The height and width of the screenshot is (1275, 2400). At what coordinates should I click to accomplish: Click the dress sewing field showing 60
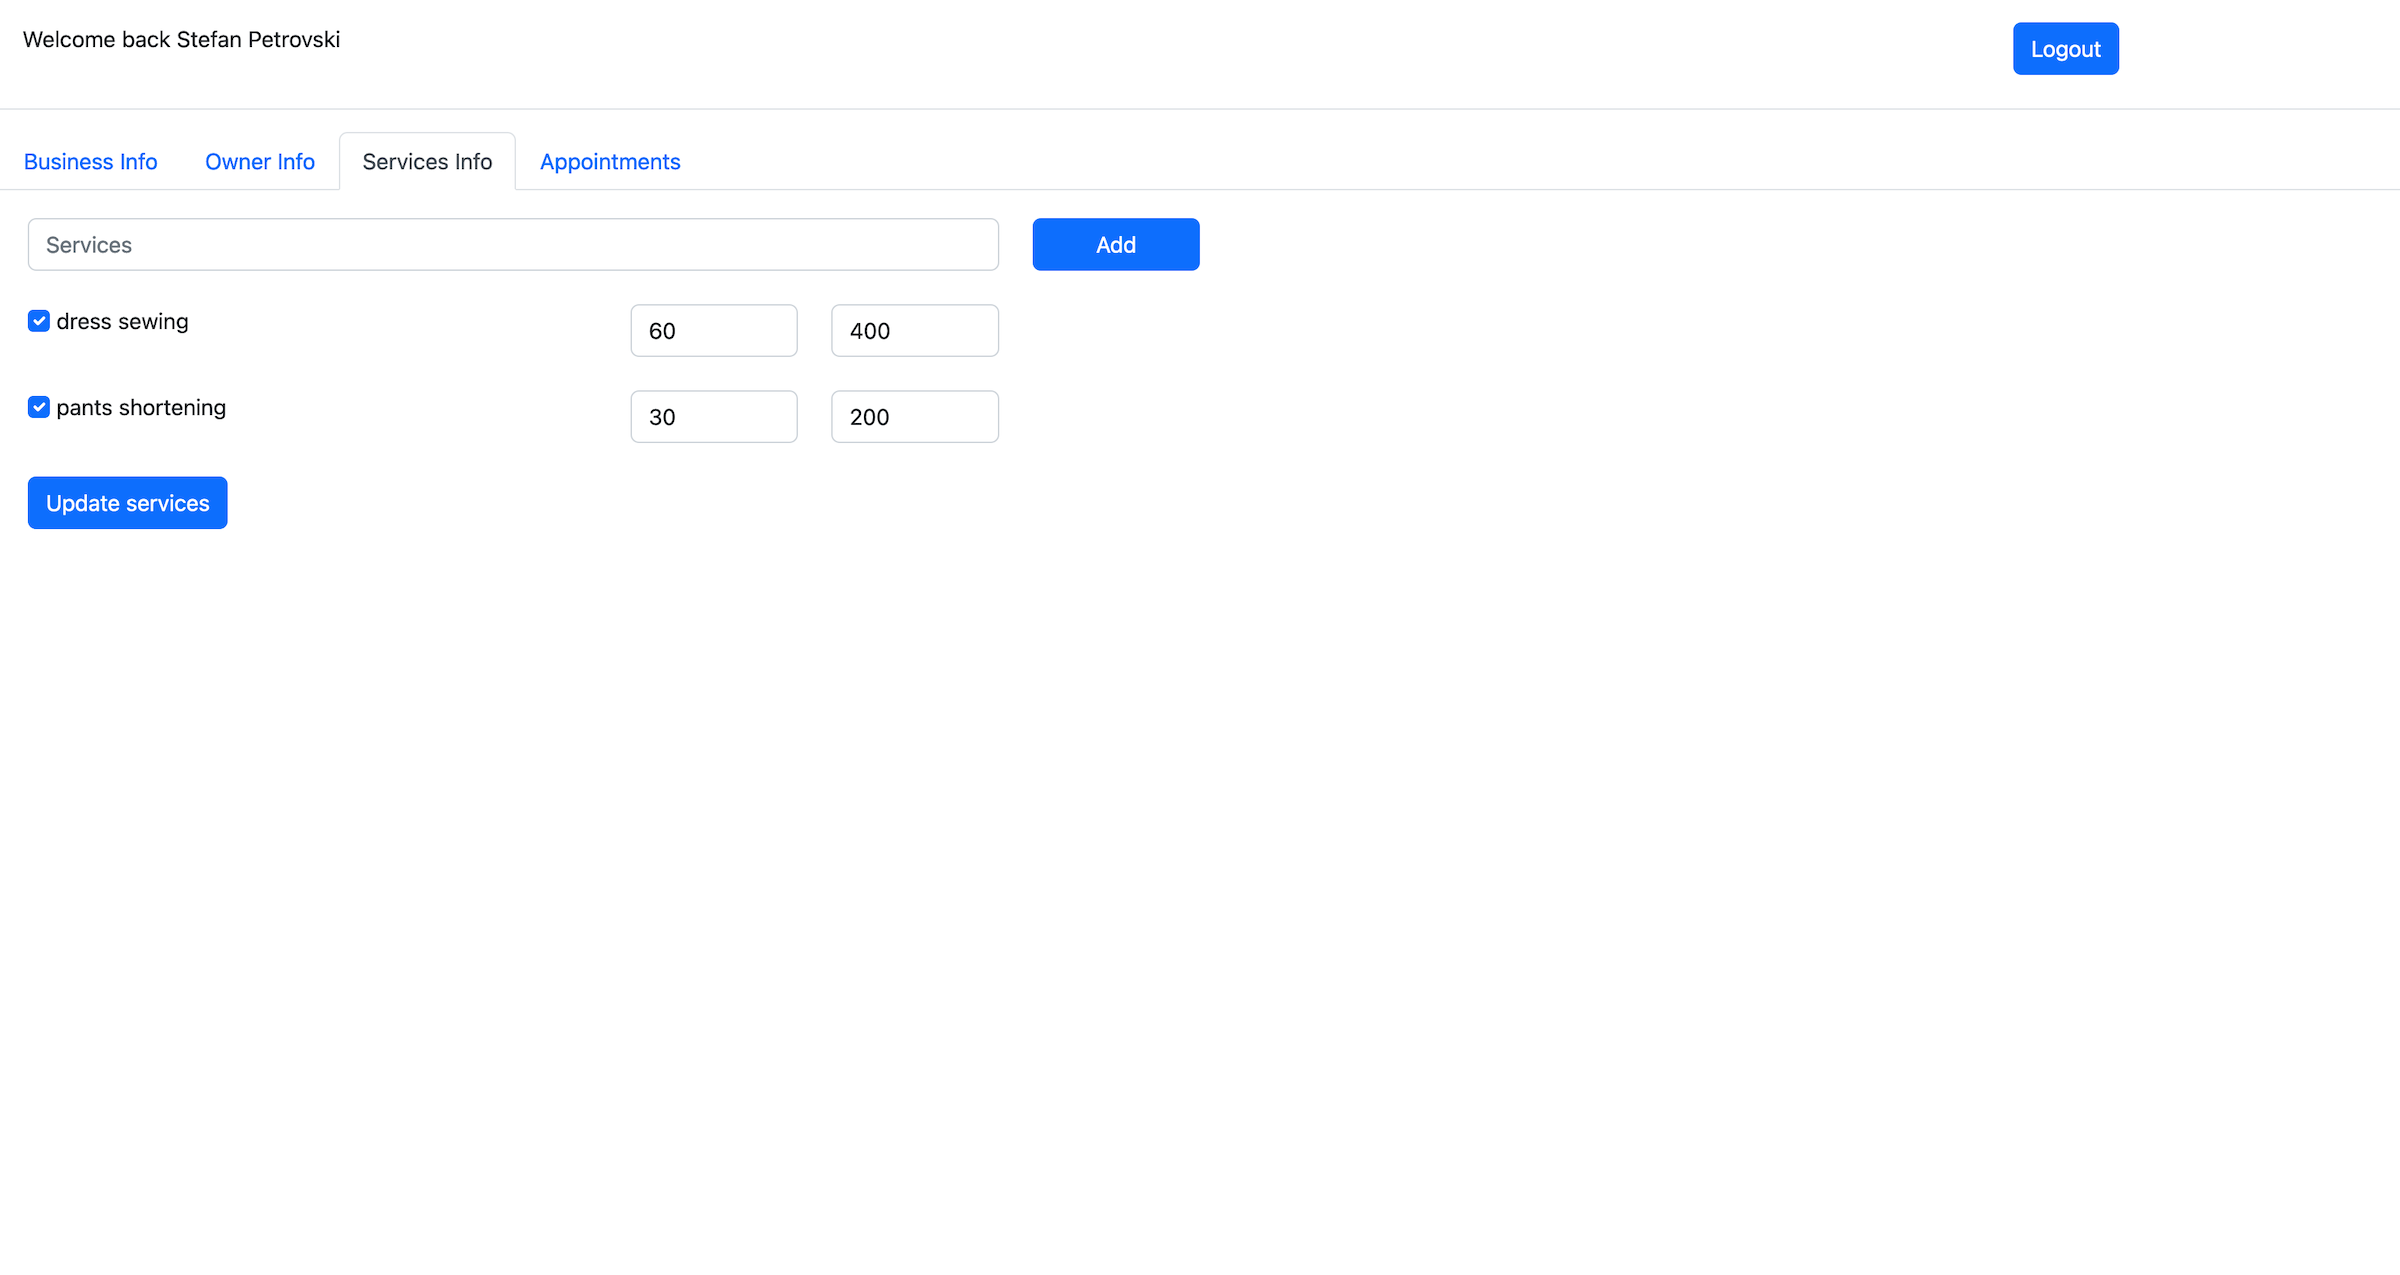coord(713,331)
